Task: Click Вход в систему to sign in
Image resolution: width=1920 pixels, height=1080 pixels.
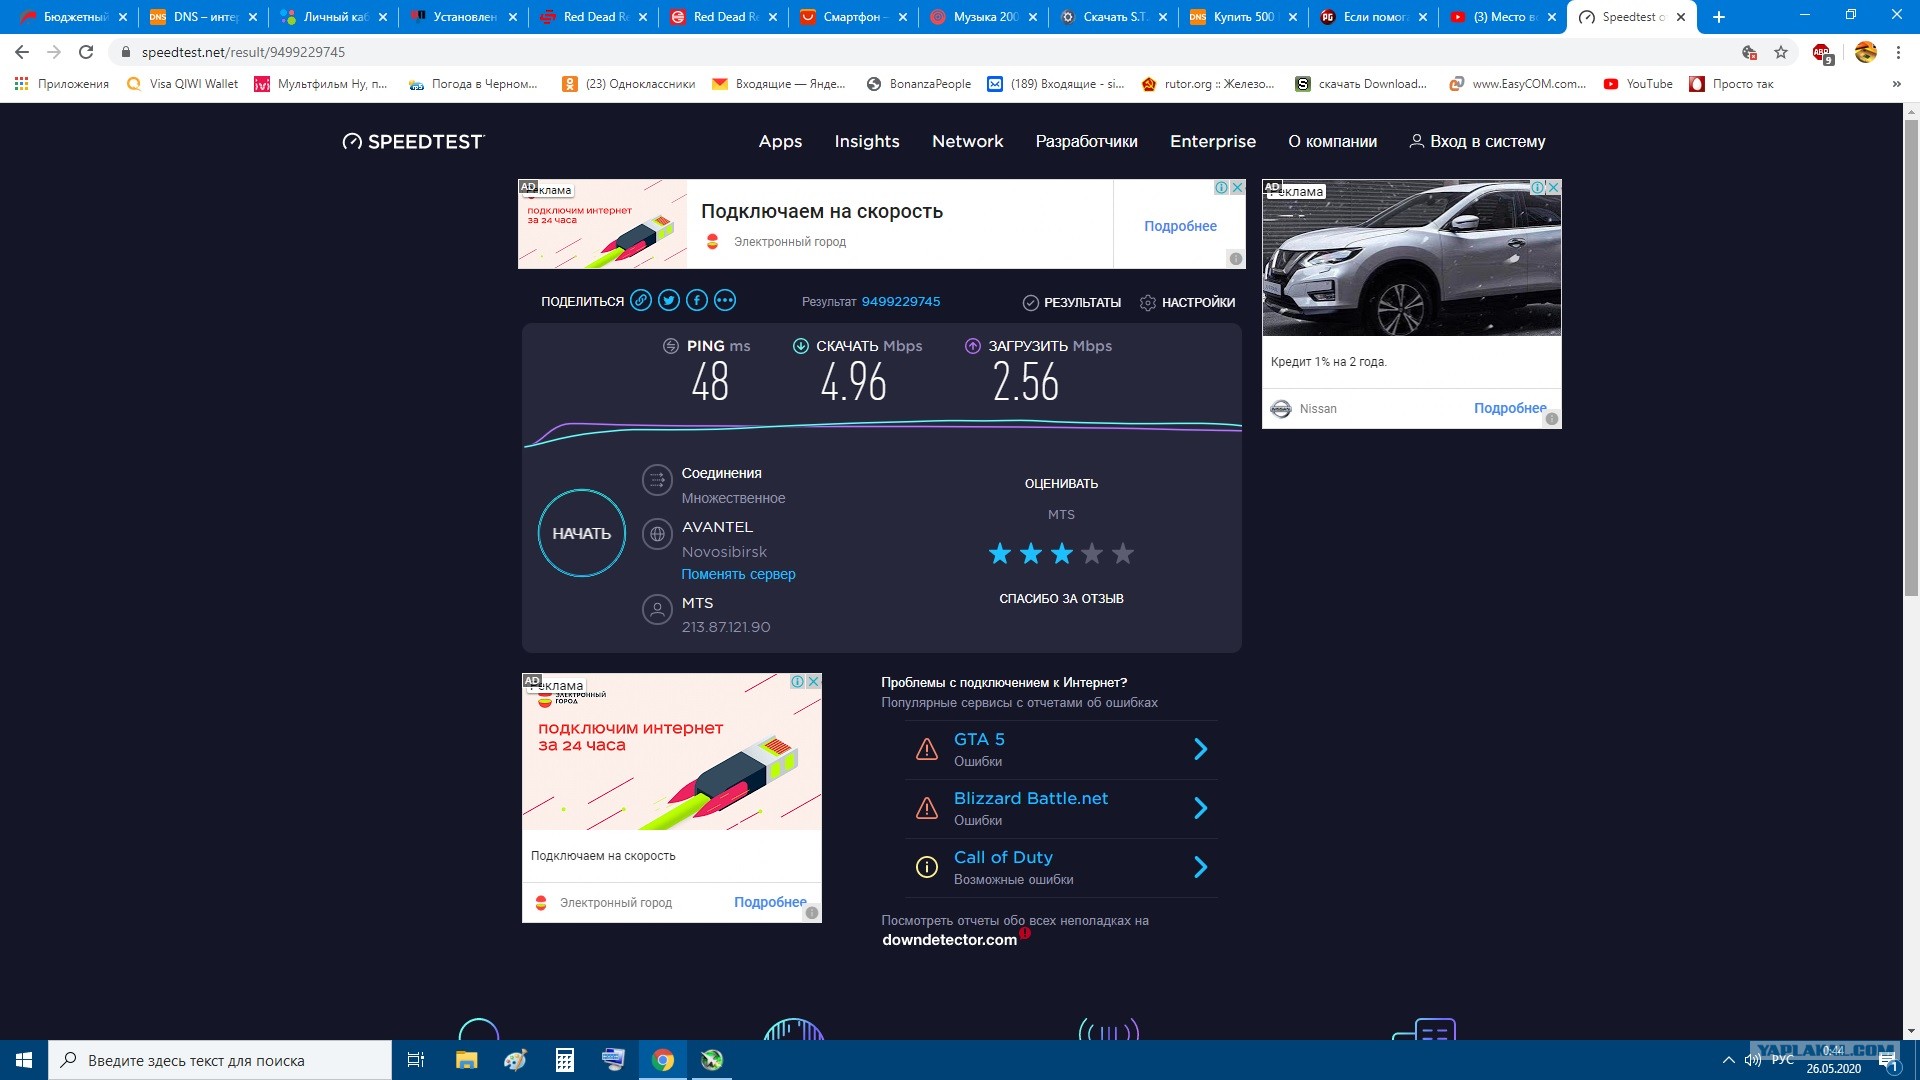Action: (x=1477, y=142)
